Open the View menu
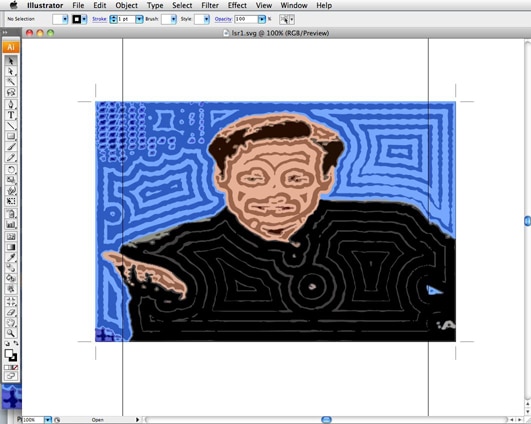Viewport: 531px width, 424px height. click(264, 5)
